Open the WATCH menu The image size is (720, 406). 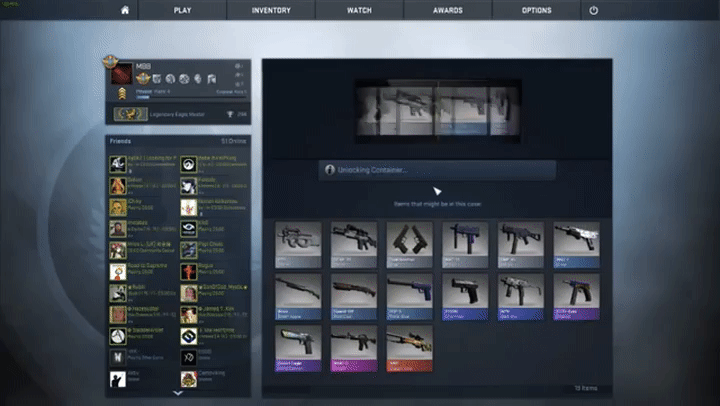click(x=359, y=10)
